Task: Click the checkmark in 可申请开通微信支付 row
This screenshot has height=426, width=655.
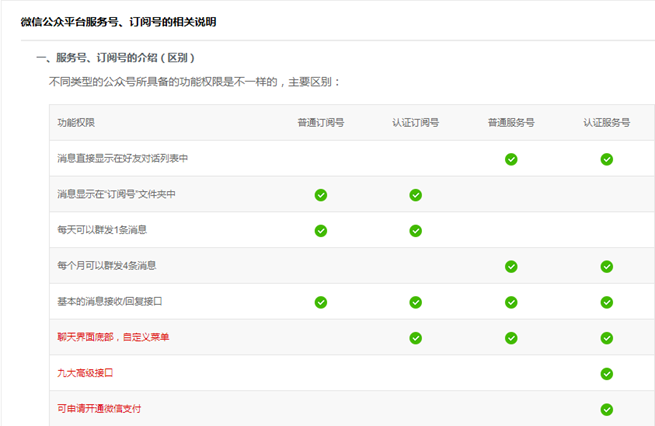Action: pyautogui.click(x=607, y=410)
